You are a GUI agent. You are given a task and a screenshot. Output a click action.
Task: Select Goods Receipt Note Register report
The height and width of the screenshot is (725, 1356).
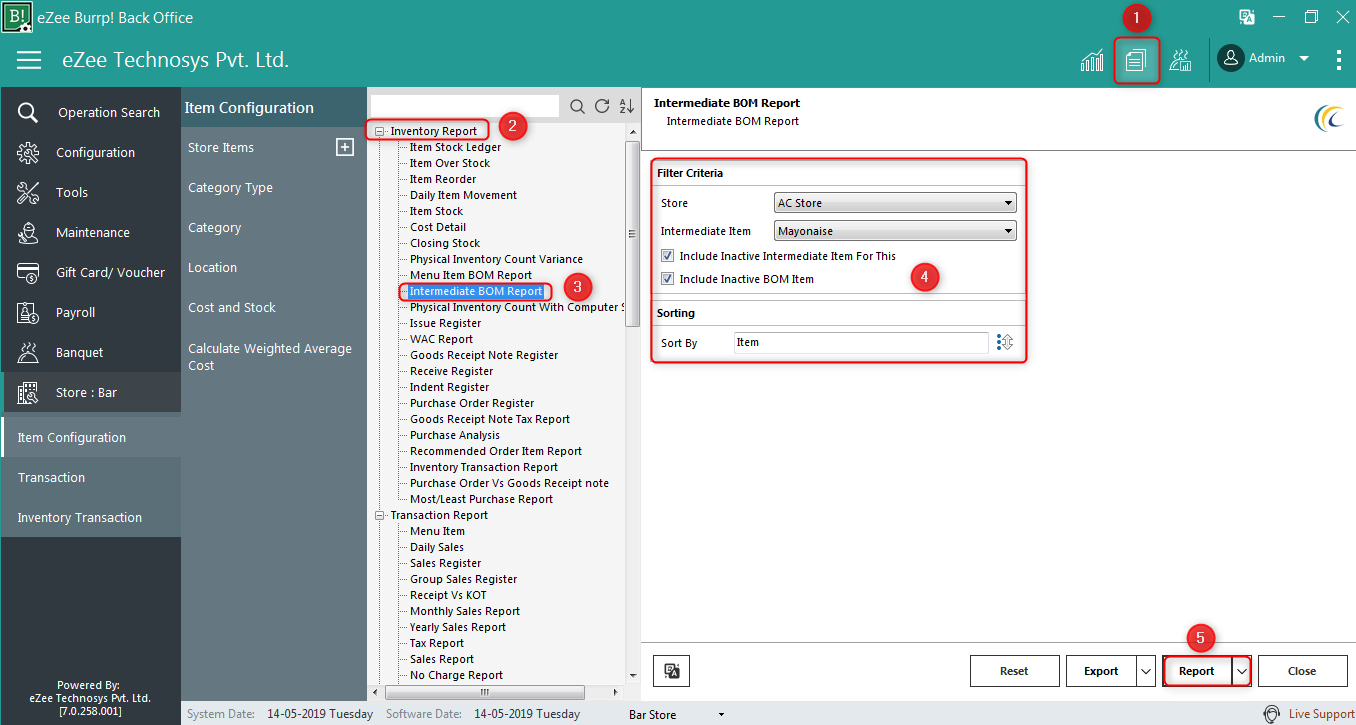[484, 355]
